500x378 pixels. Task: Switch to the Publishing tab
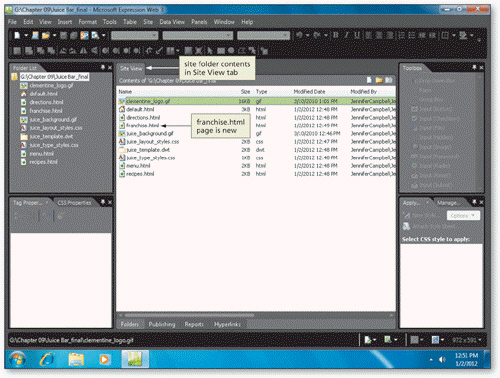pos(162,324)
